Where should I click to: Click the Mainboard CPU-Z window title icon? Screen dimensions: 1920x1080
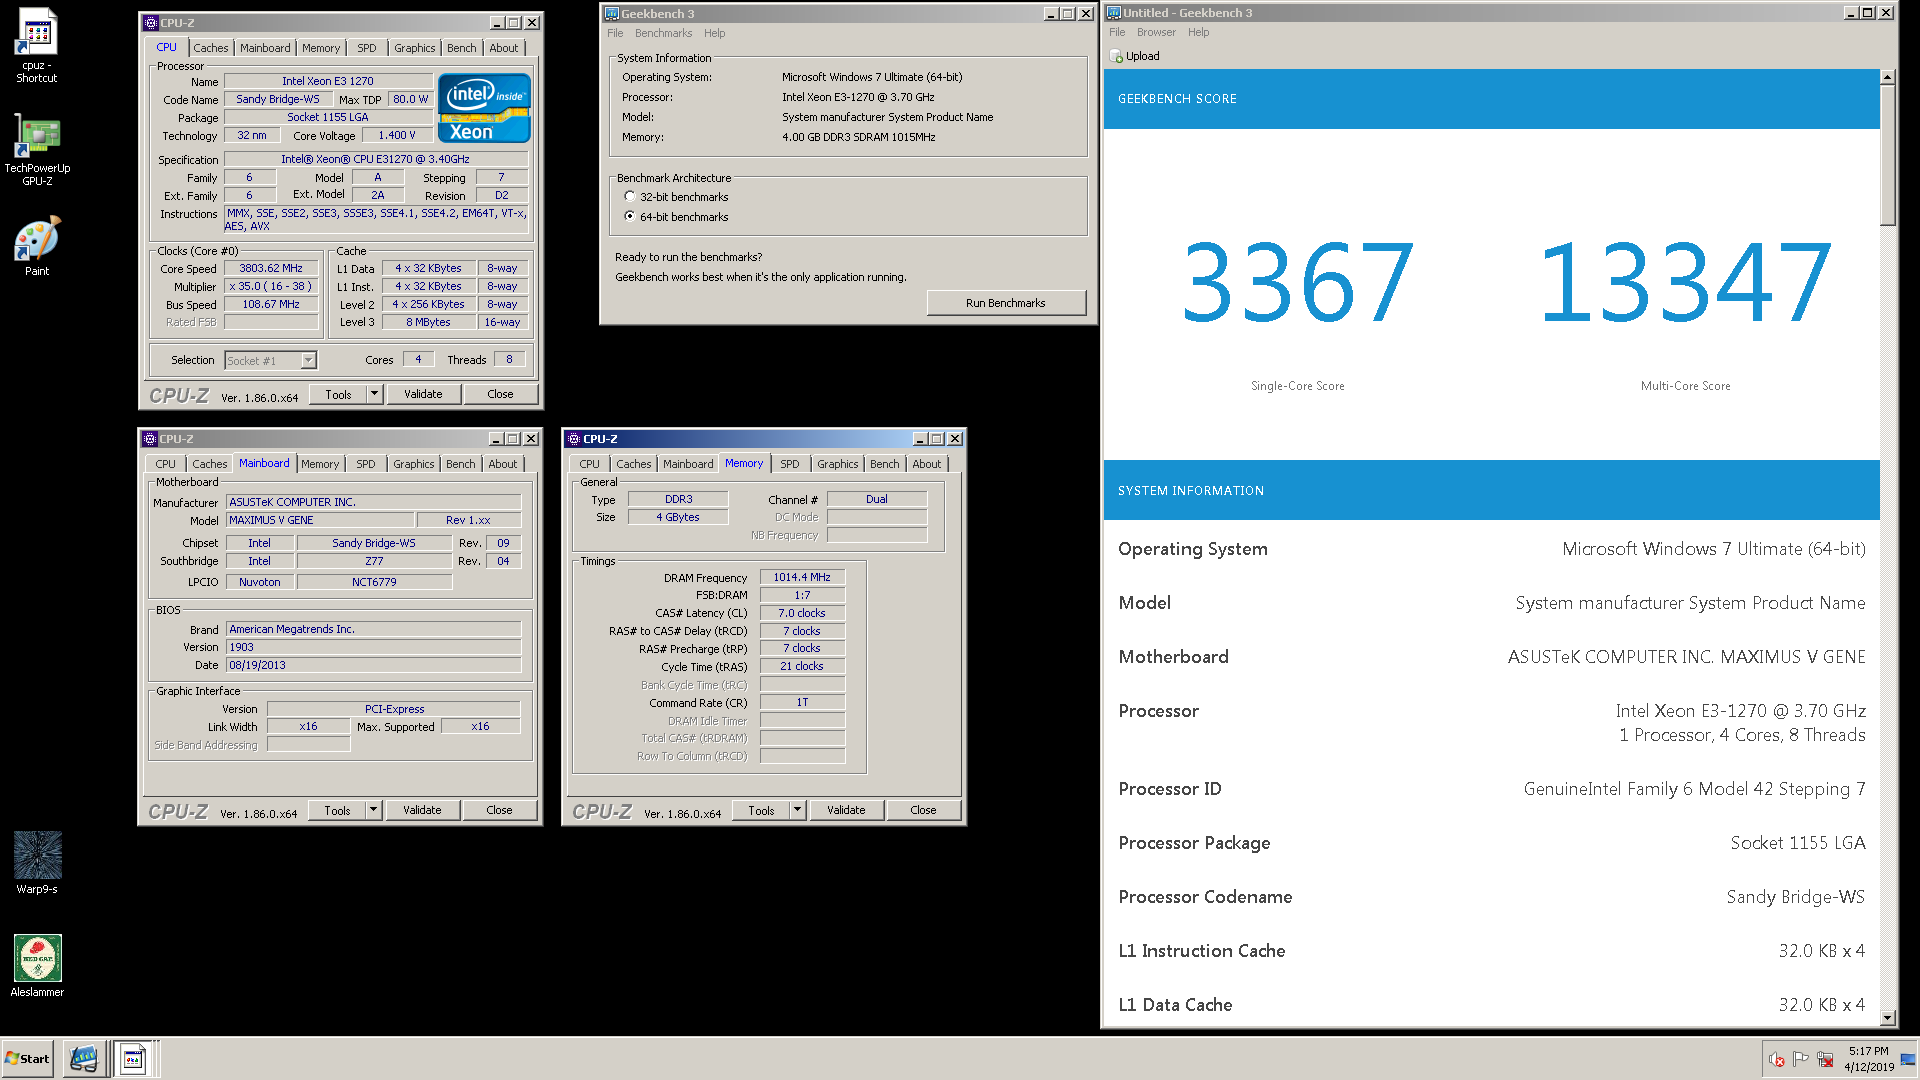tap(150, 439)
